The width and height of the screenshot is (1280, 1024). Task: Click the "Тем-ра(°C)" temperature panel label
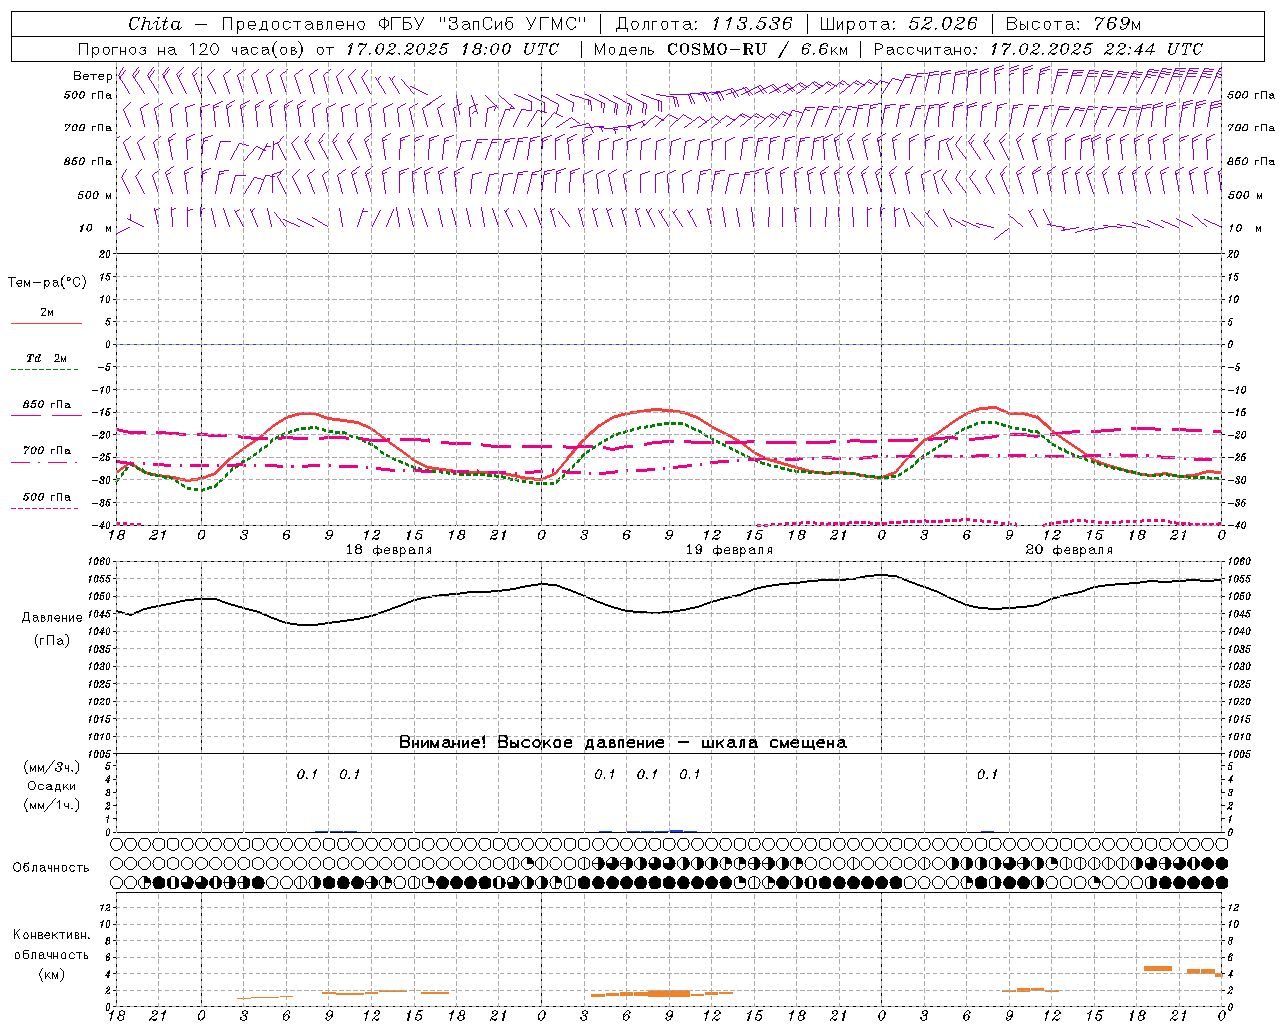(47, 283)
